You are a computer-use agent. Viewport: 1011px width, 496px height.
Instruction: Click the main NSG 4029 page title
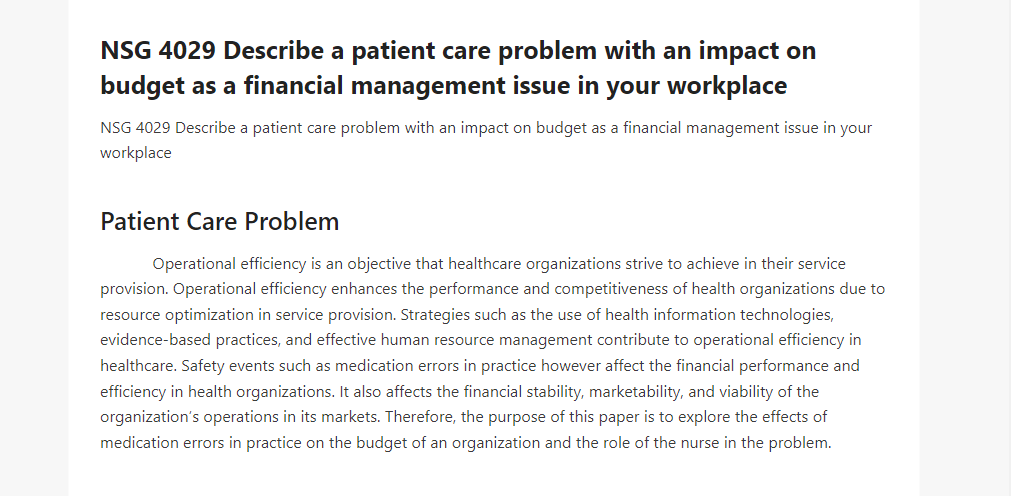tap(458, 68)
